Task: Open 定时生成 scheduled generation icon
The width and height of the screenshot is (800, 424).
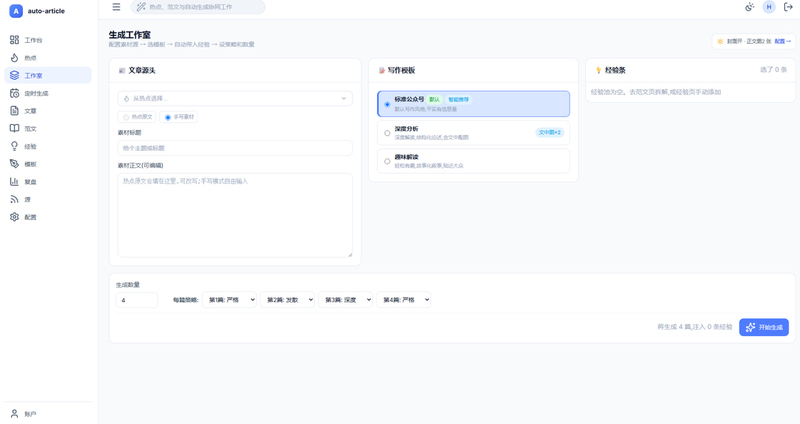Action: (x=14, y=93)
